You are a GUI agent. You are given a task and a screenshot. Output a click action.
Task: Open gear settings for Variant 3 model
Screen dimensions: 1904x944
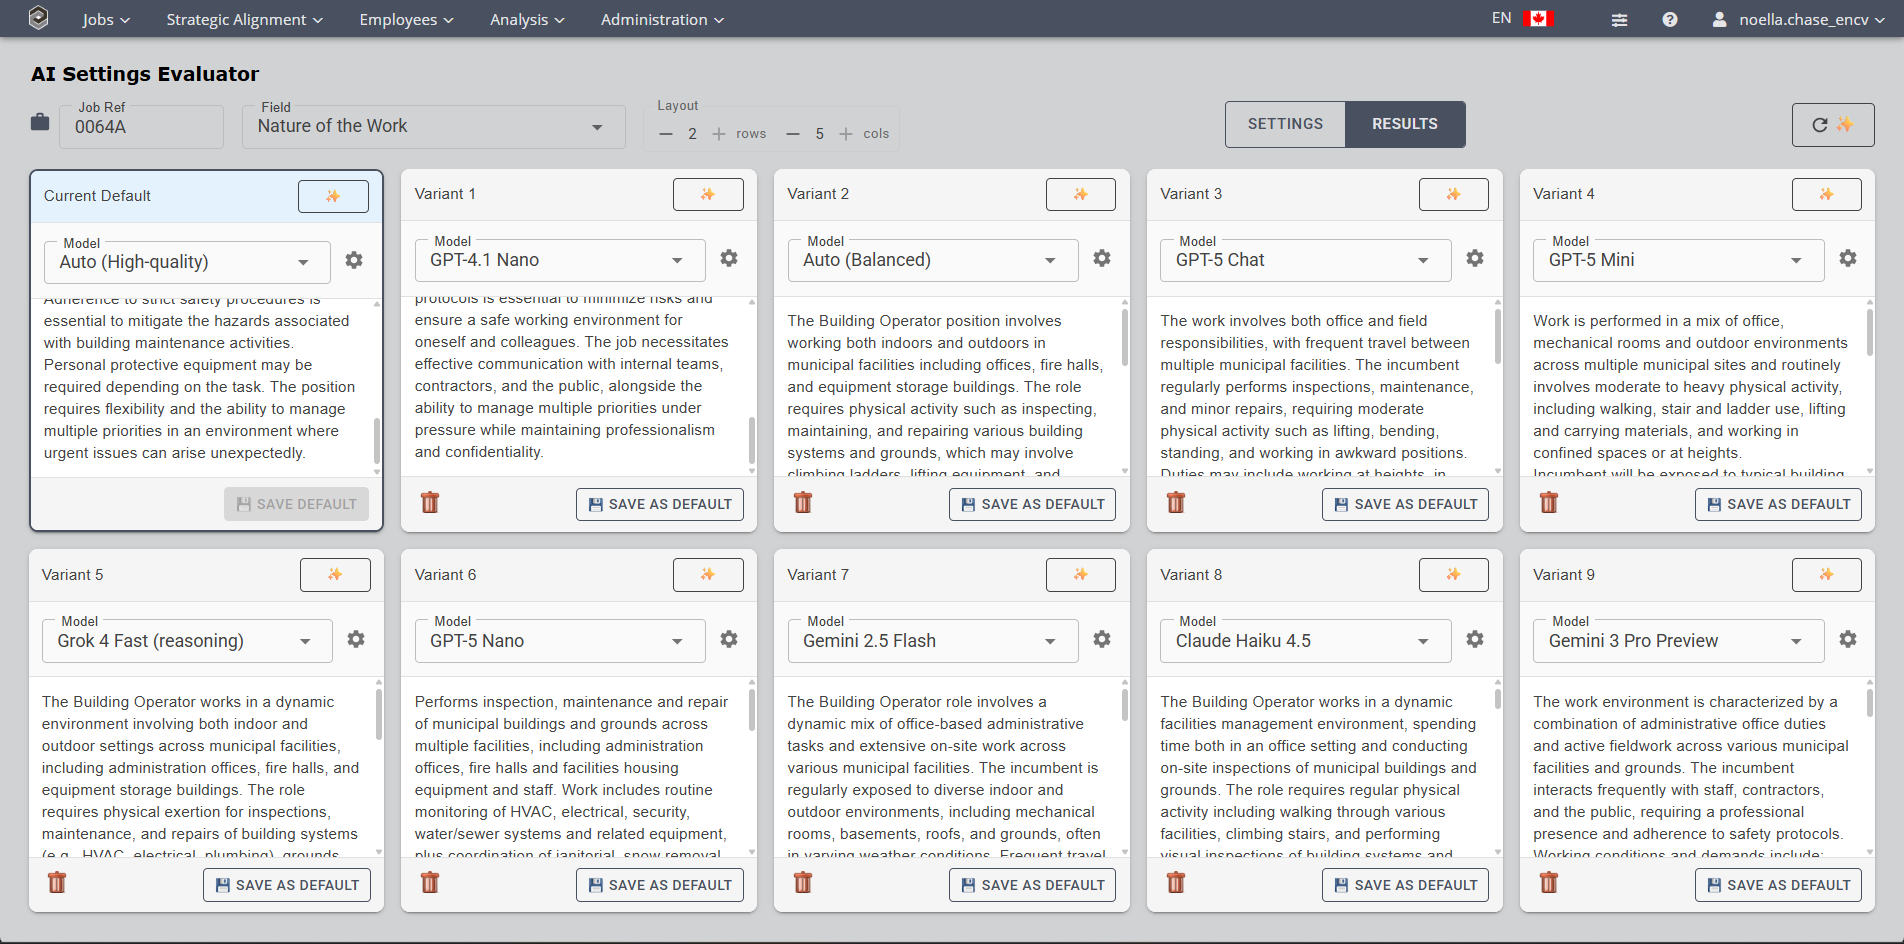[1474, 259]
